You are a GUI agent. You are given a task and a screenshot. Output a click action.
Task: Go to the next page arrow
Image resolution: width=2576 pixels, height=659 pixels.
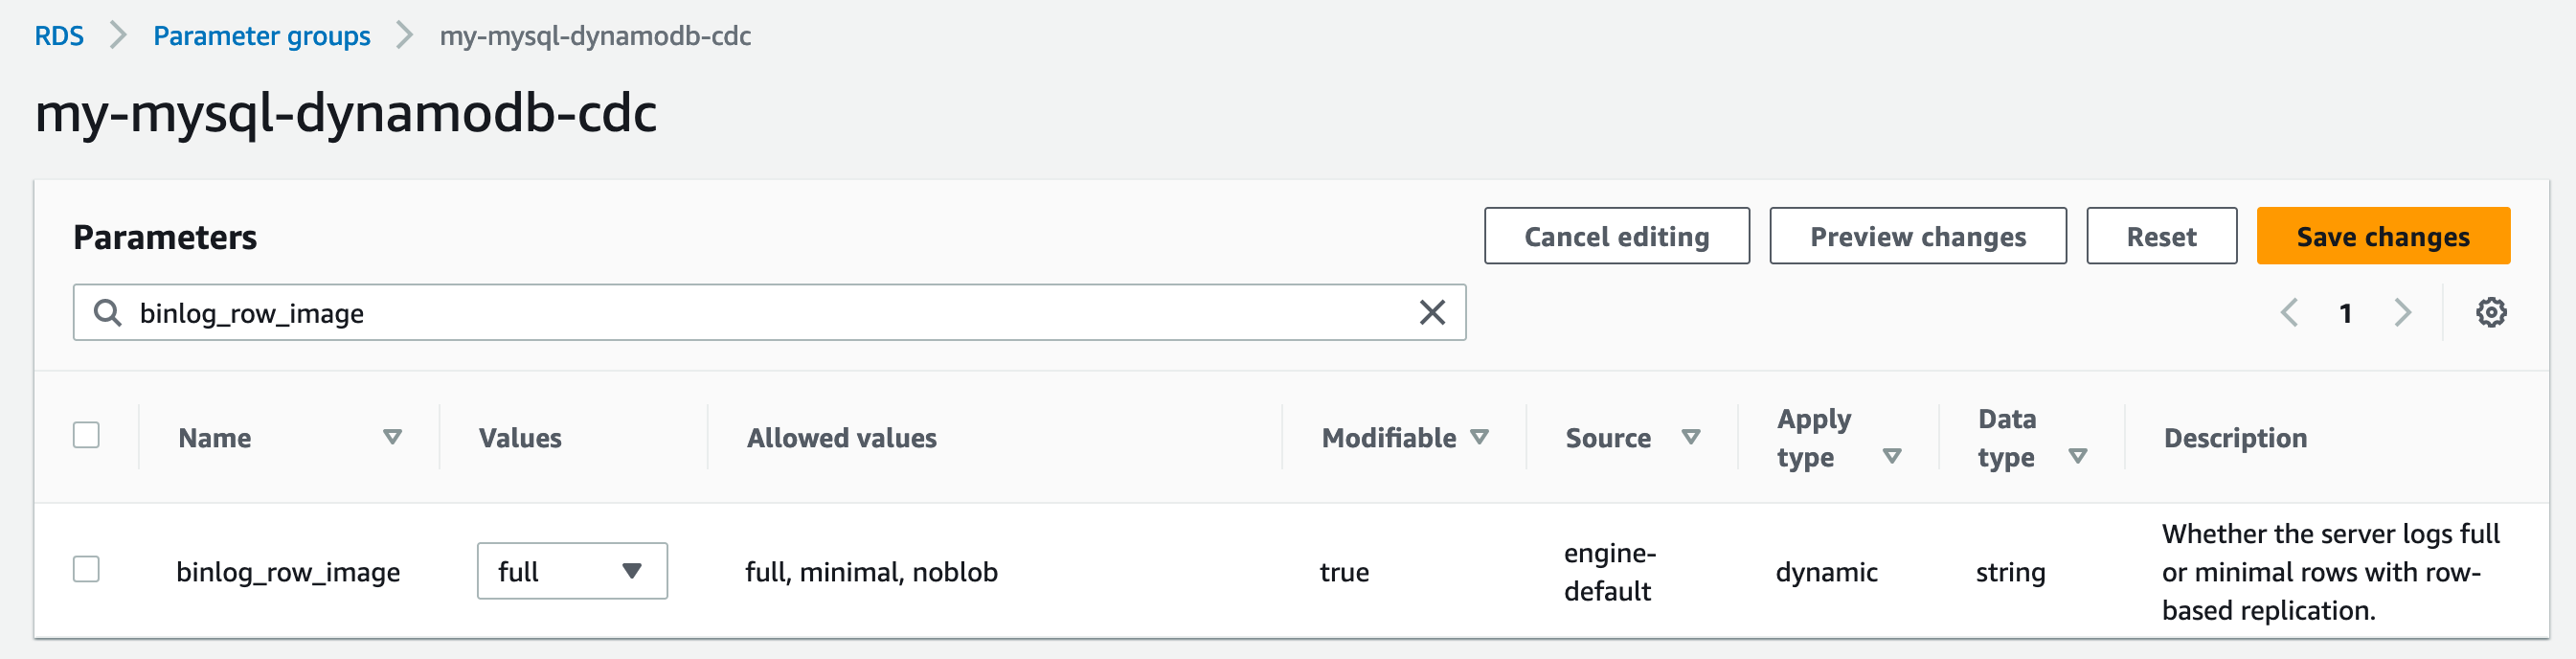2402,313
